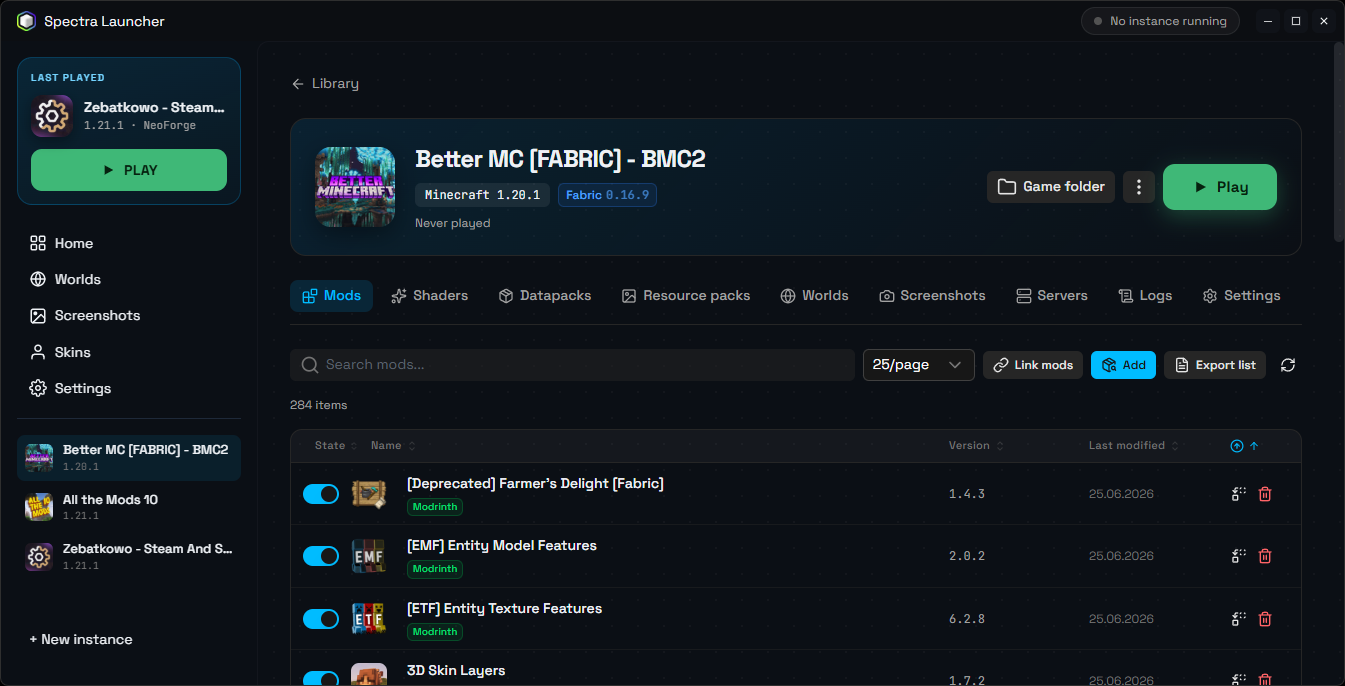The height and width of the screenshot is (686, 1345).
Task: Switch to the instance Worlds tab
Action: point(814,296)
